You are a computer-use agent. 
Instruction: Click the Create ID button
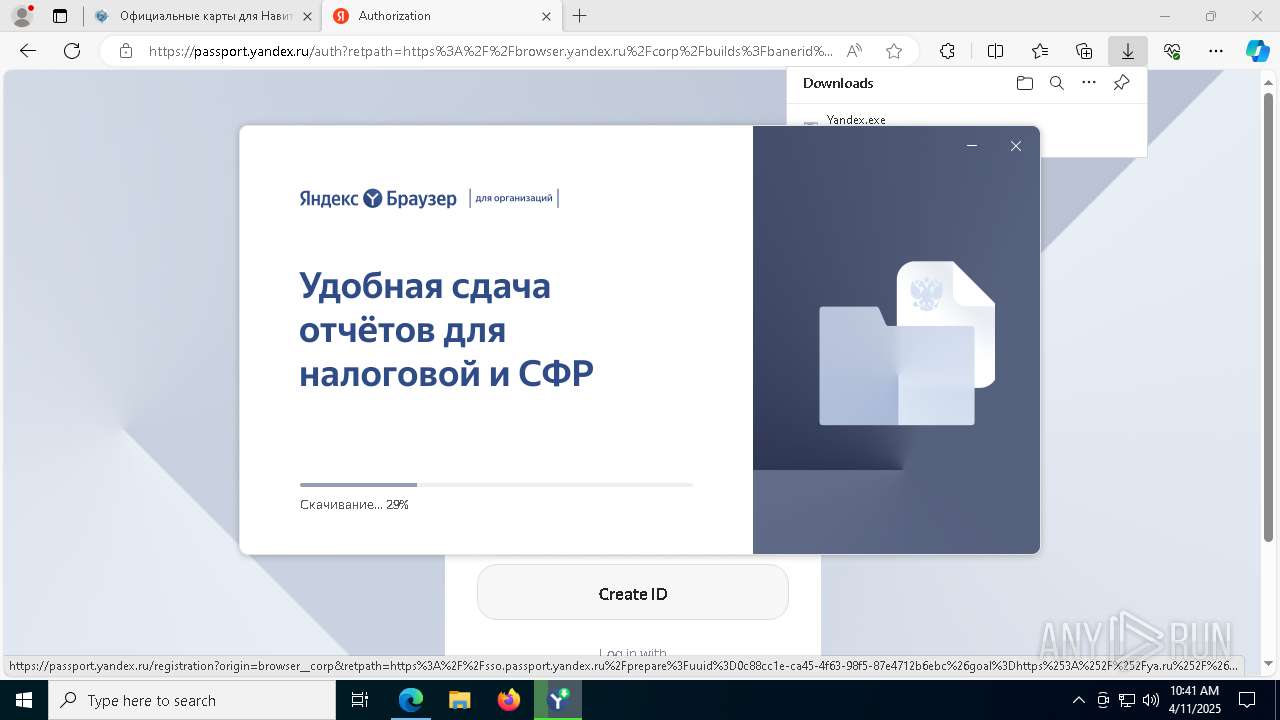tap(633, 593)
